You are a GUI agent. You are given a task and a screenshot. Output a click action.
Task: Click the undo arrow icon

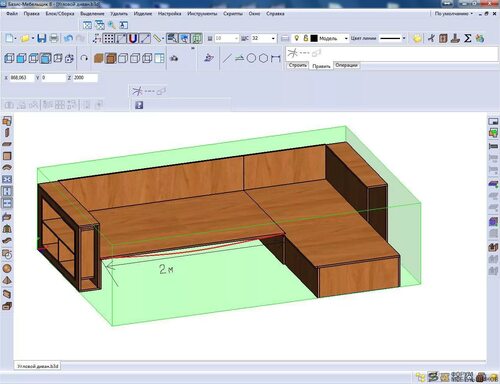coord(68,38)
